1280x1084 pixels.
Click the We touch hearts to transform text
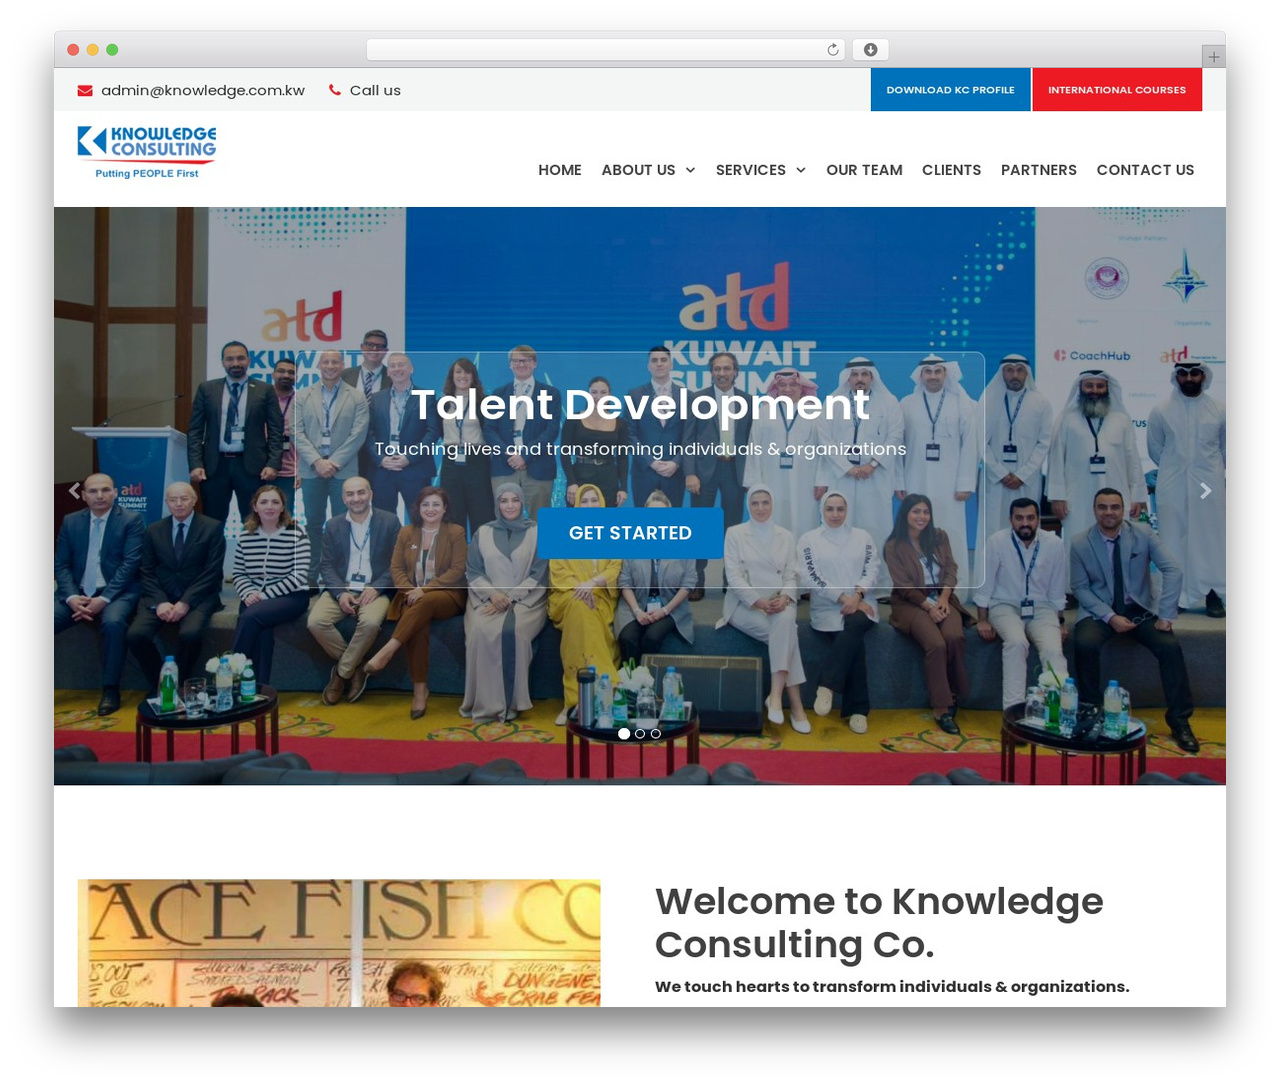coord(892,987)
